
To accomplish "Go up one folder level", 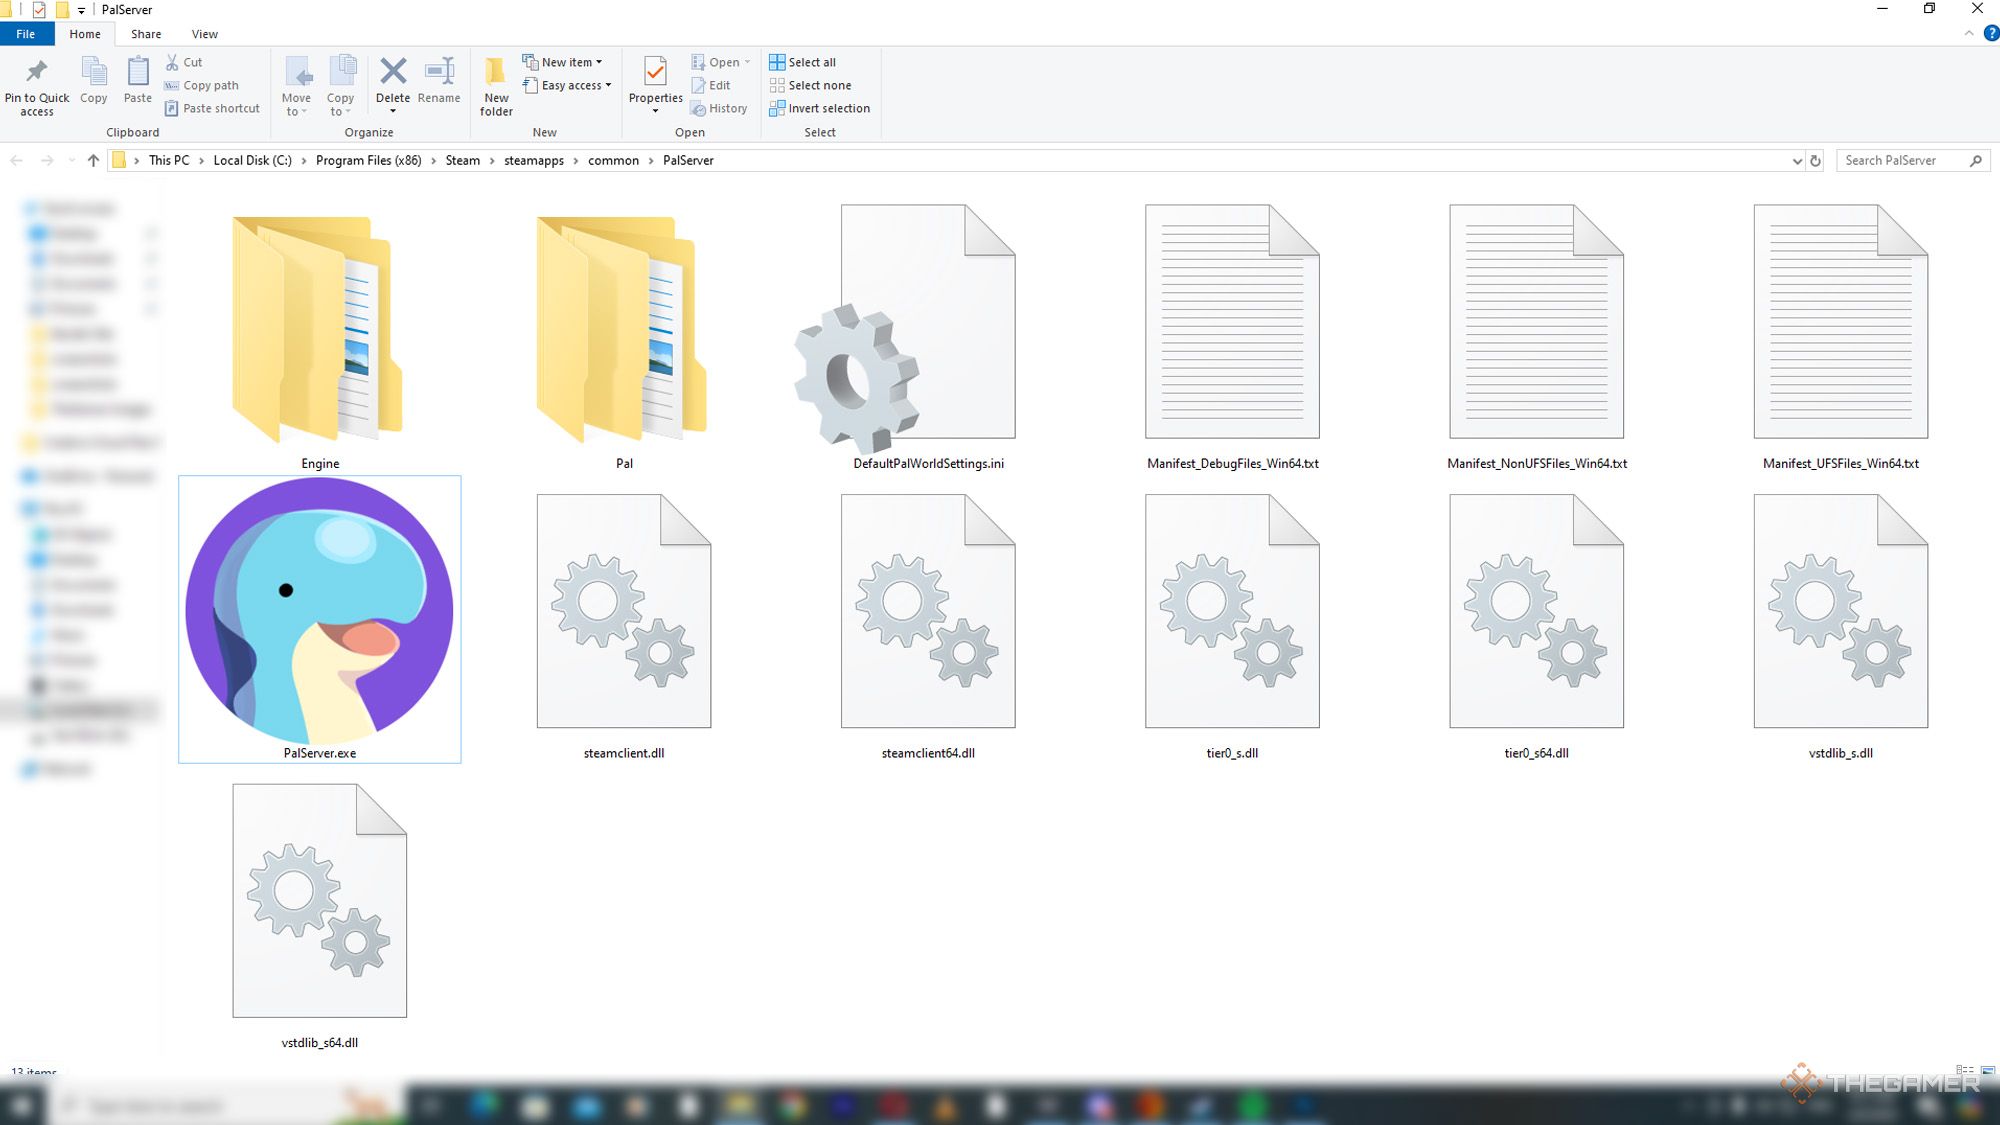I will tap(93, 160).
